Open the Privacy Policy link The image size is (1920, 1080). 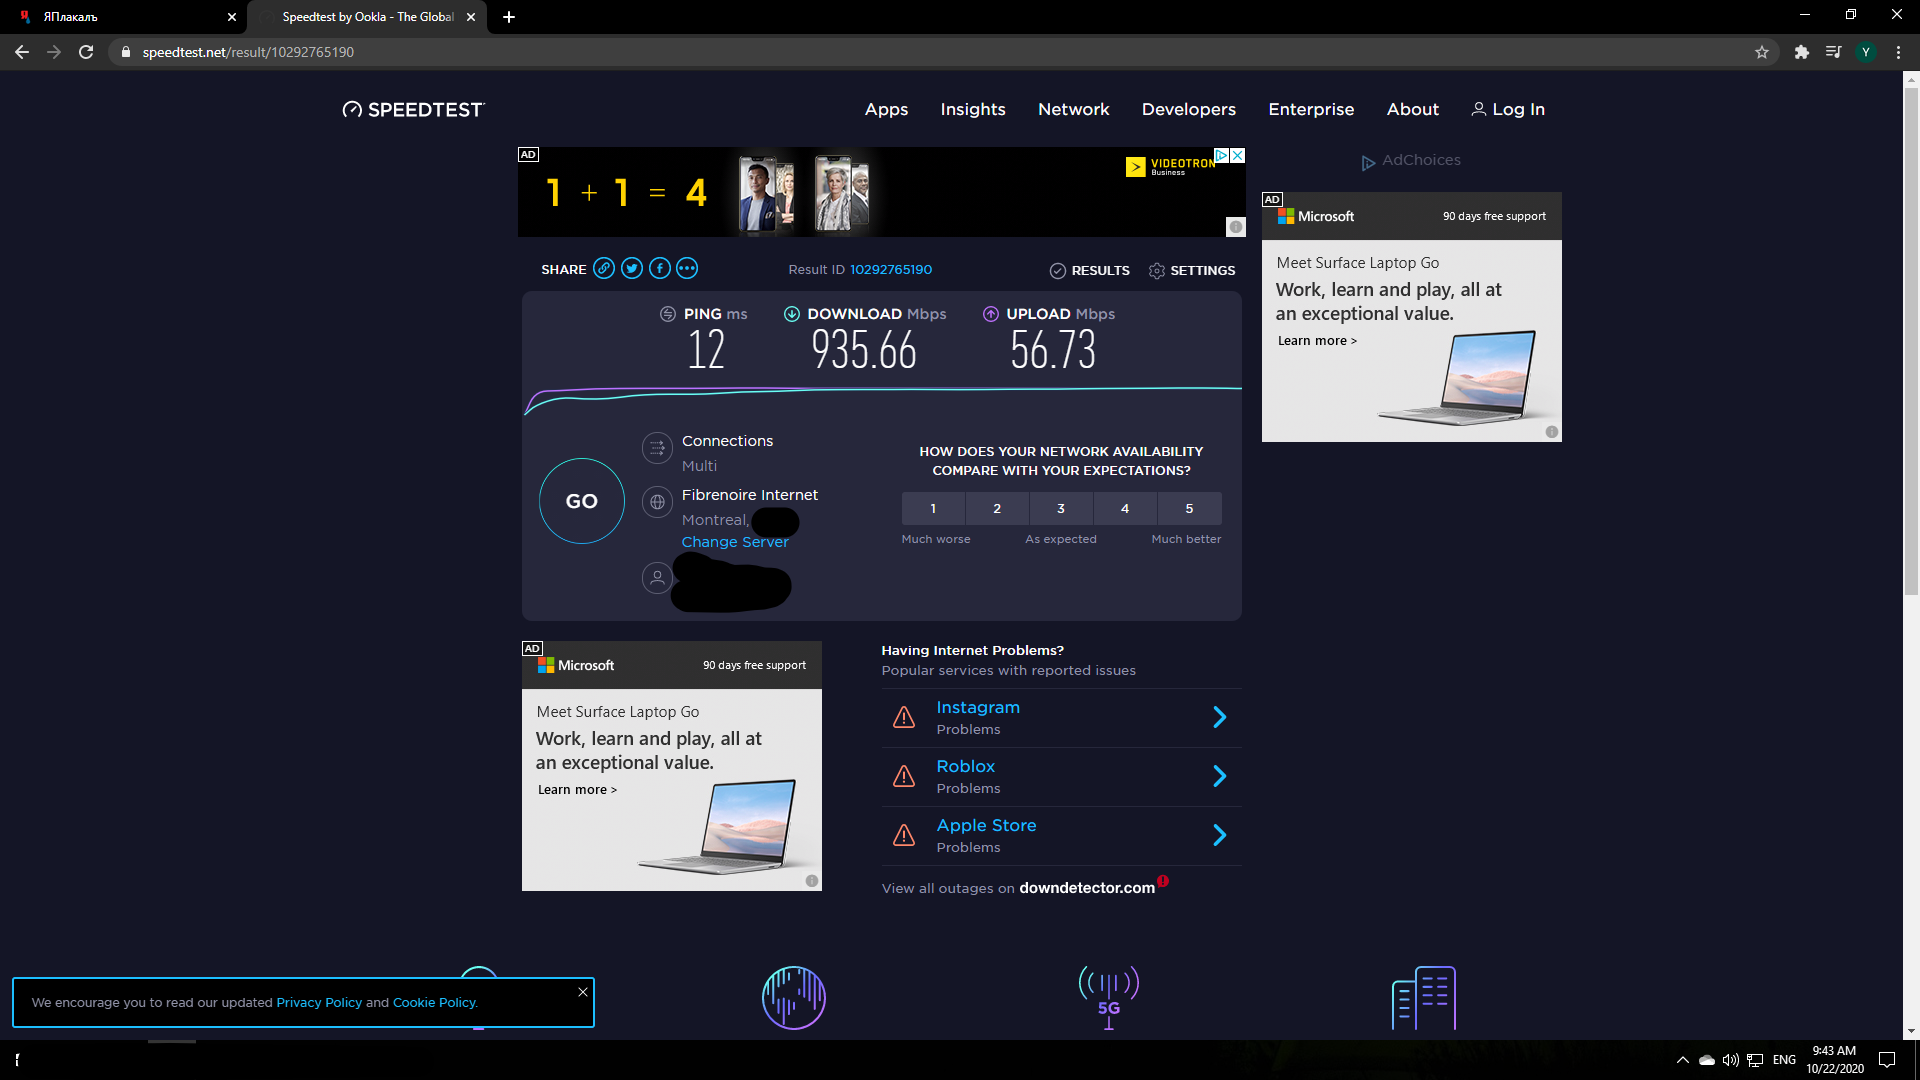point(319,1002)
